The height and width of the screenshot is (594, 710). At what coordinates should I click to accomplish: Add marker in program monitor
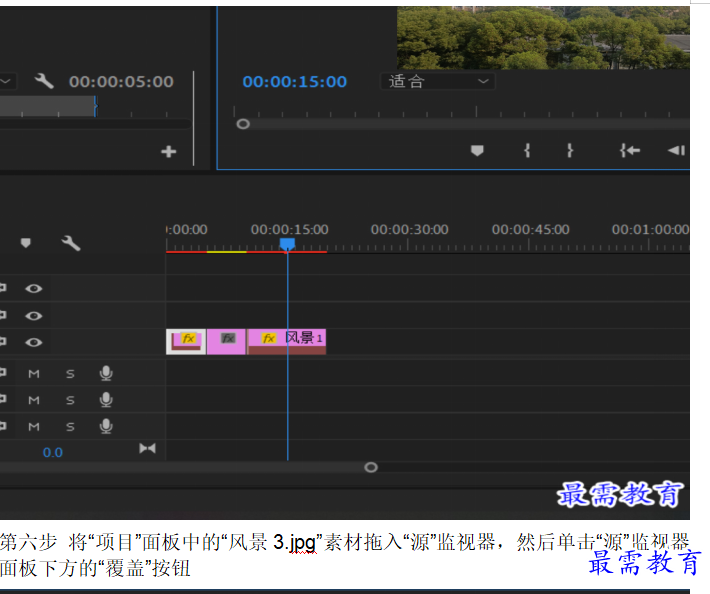[477, 150]
